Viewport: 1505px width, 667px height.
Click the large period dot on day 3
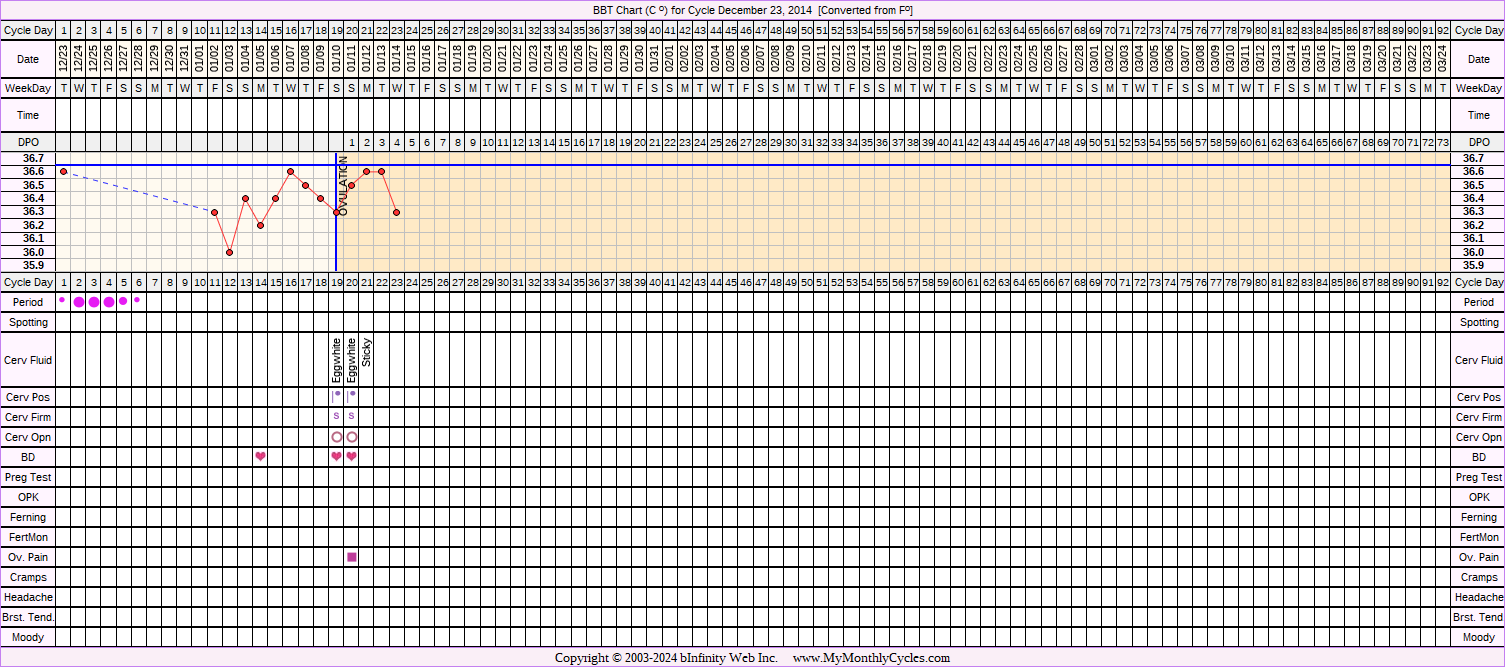[x=94, y=302]
